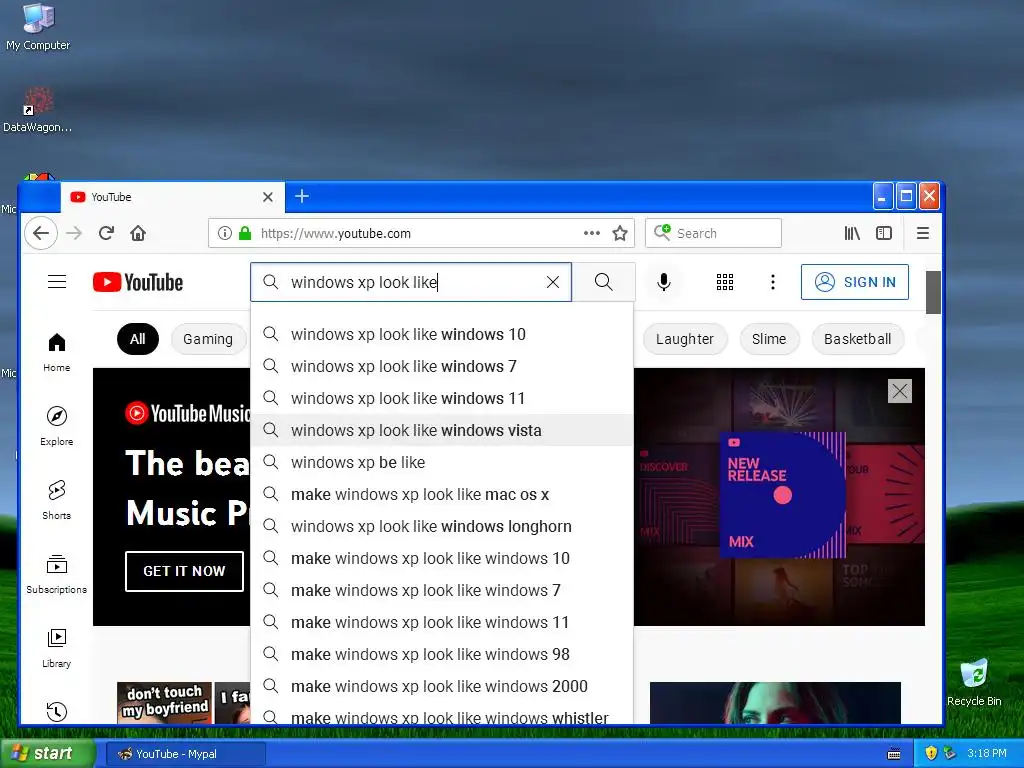Open Explore in the YouTube sidebar
This screenshot has width=1024, height=768.
tap(57, 426)
